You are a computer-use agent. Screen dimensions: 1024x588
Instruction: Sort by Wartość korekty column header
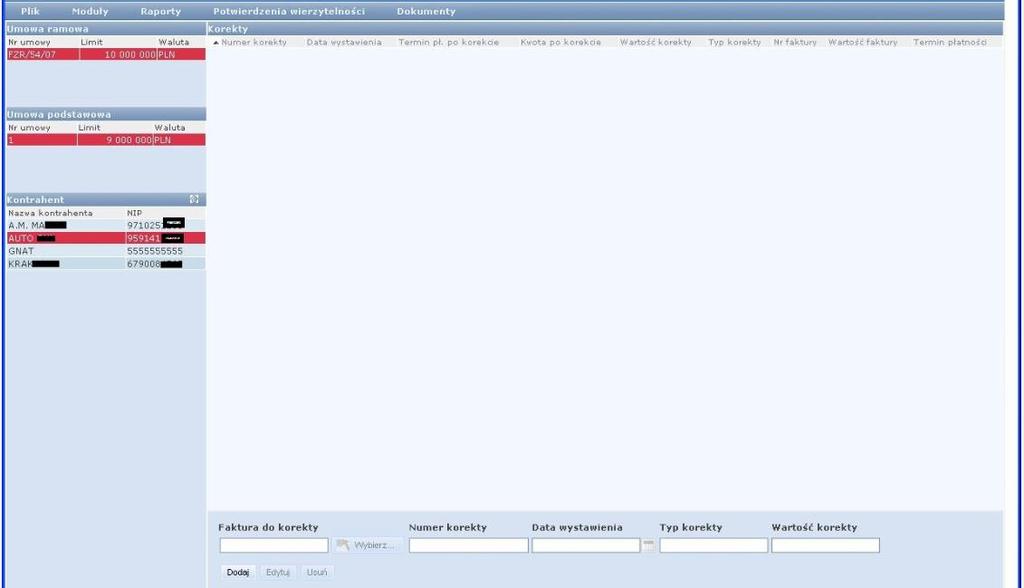[x=655, y=42]
